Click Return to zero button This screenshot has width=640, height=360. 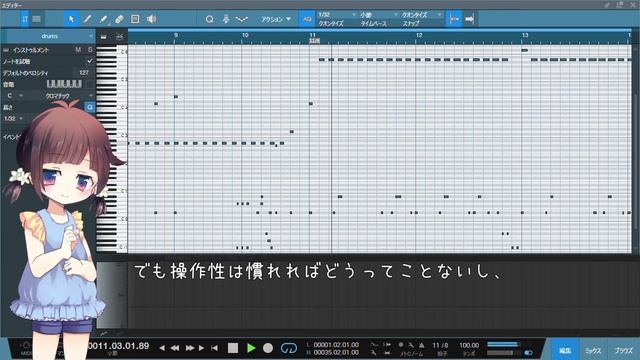click(214, 348)
